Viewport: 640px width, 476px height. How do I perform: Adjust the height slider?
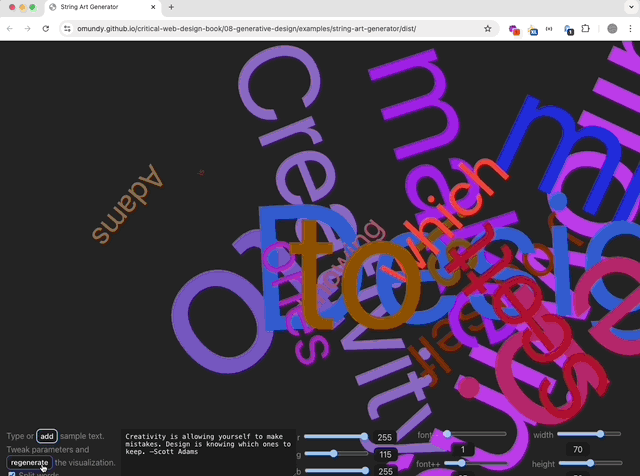pyautogui.click(x=590, y=463)
